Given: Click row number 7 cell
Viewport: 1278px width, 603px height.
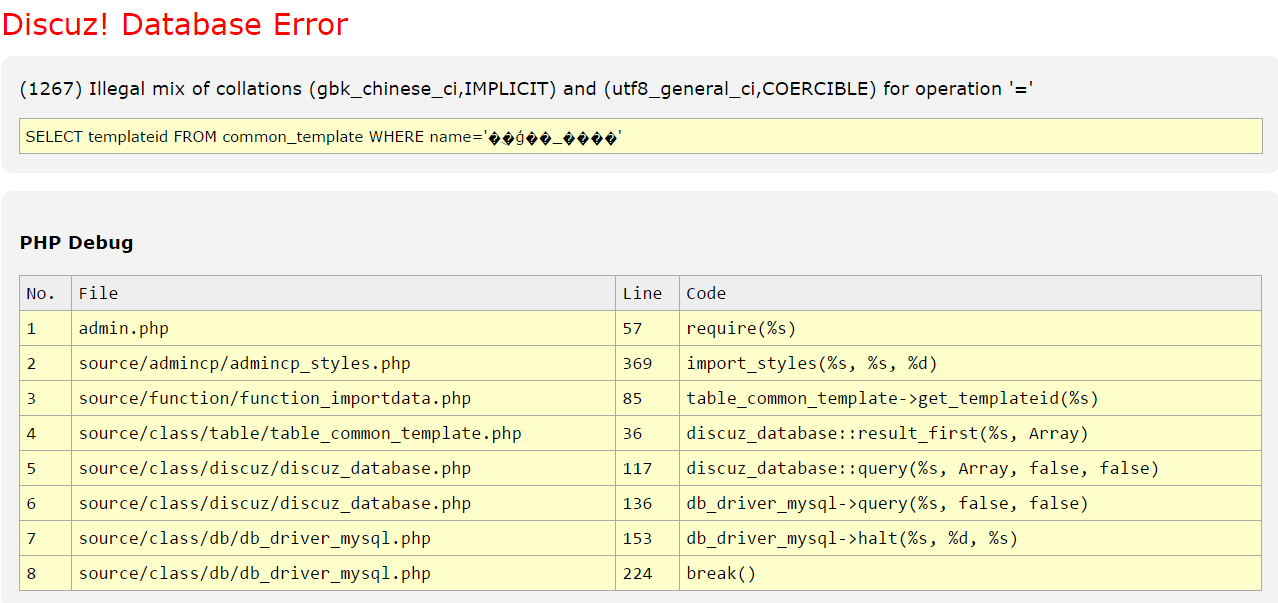Looking at the screenshot, I should [x=46, y=538].
